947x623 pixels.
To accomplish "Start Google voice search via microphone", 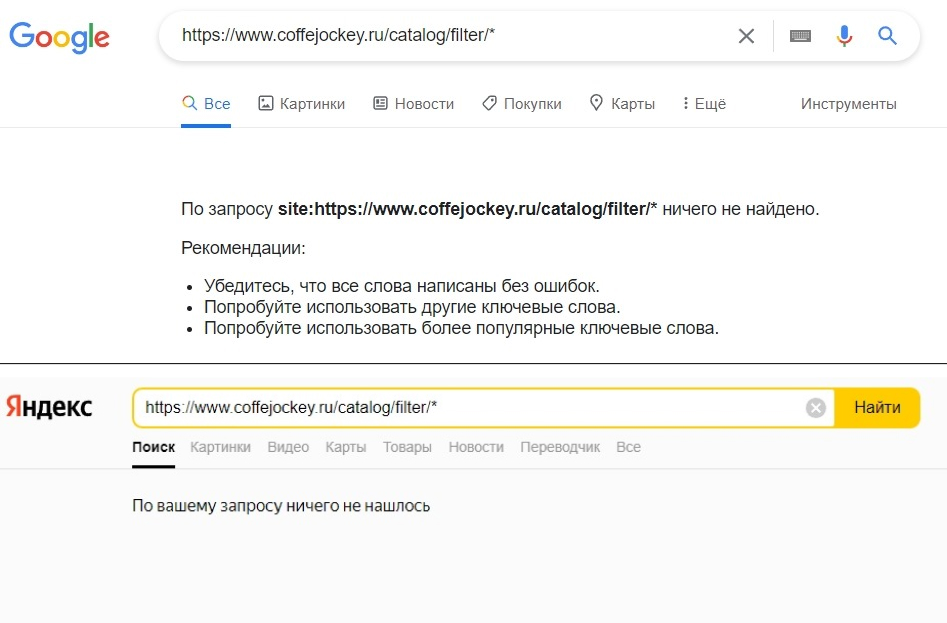I will [x=844, y=36].
